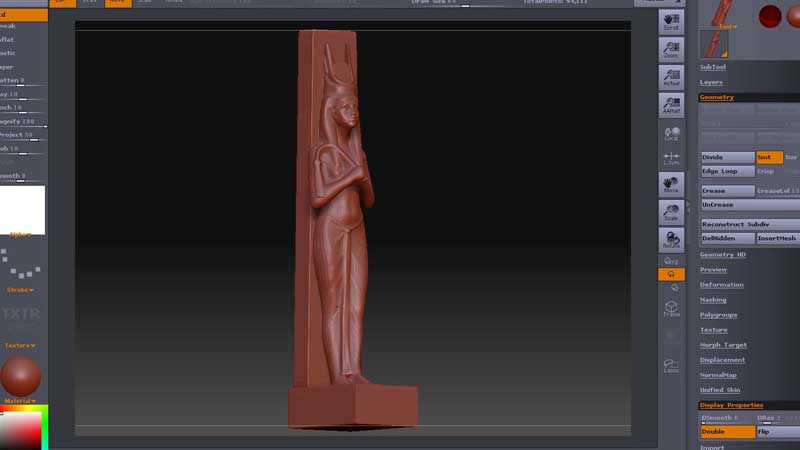The image size is (800, 450).
Task: Toggle Local transformations icon
Action: (671, 134)
